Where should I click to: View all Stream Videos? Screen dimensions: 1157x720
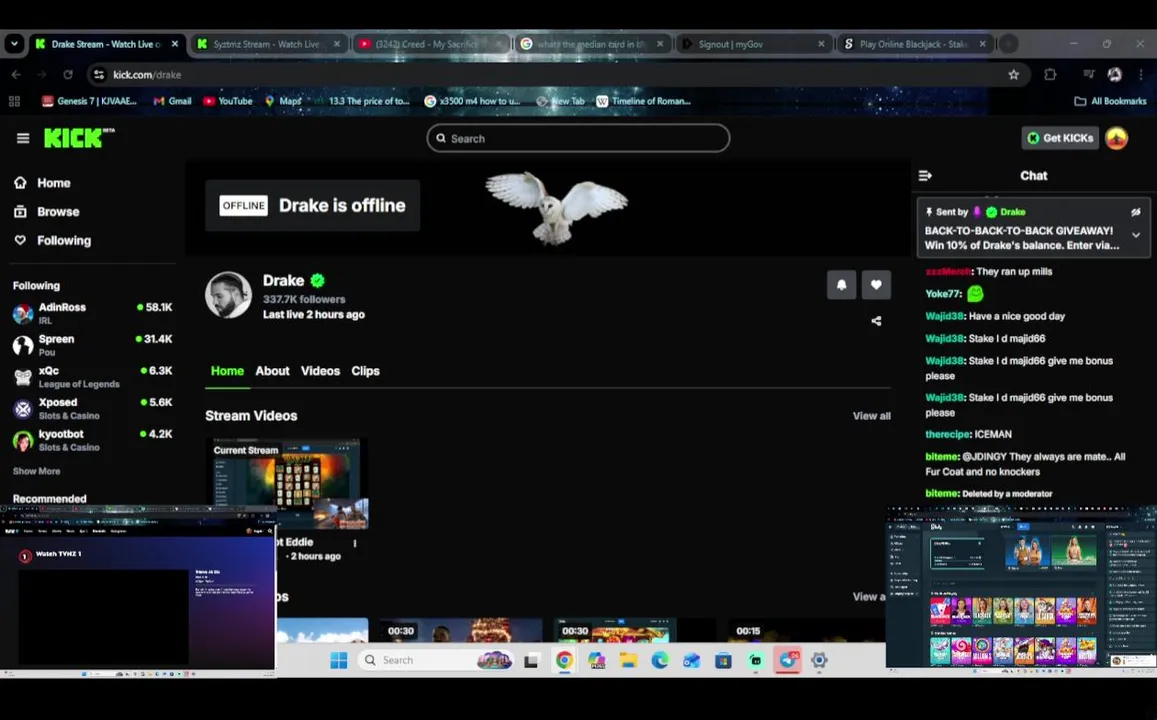[871, 416]
